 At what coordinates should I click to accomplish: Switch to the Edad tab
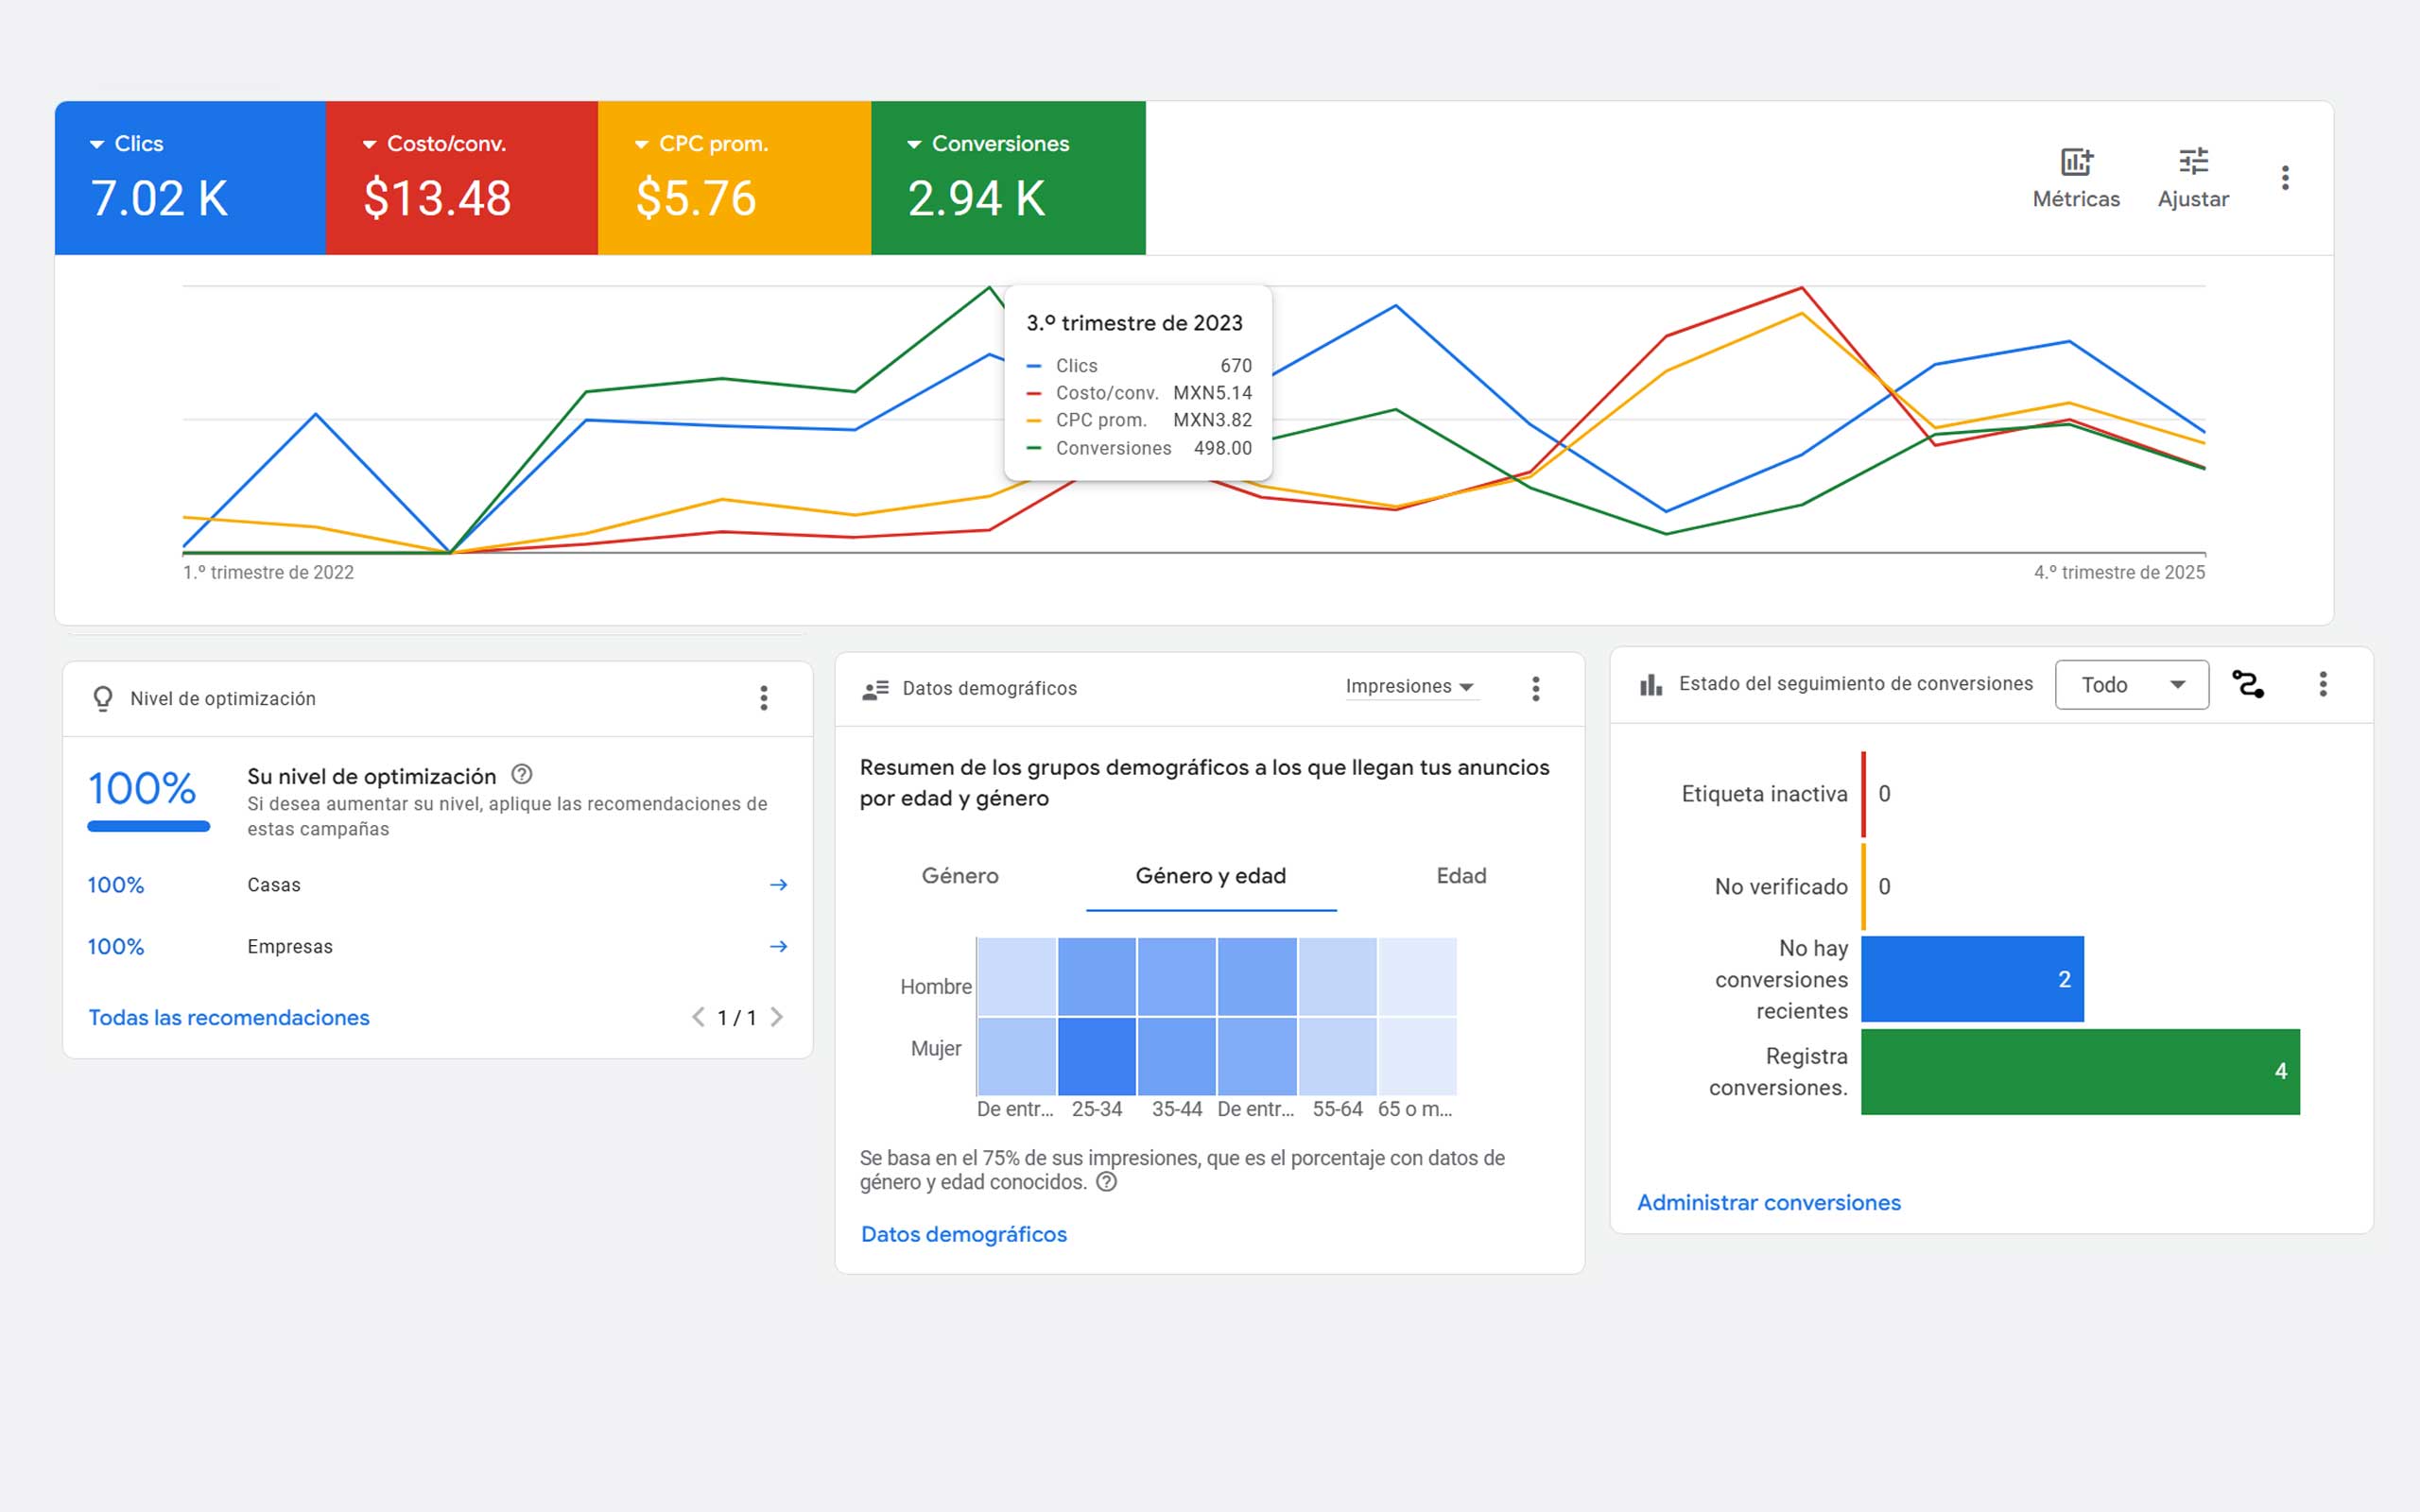(x=1461, y=876)
